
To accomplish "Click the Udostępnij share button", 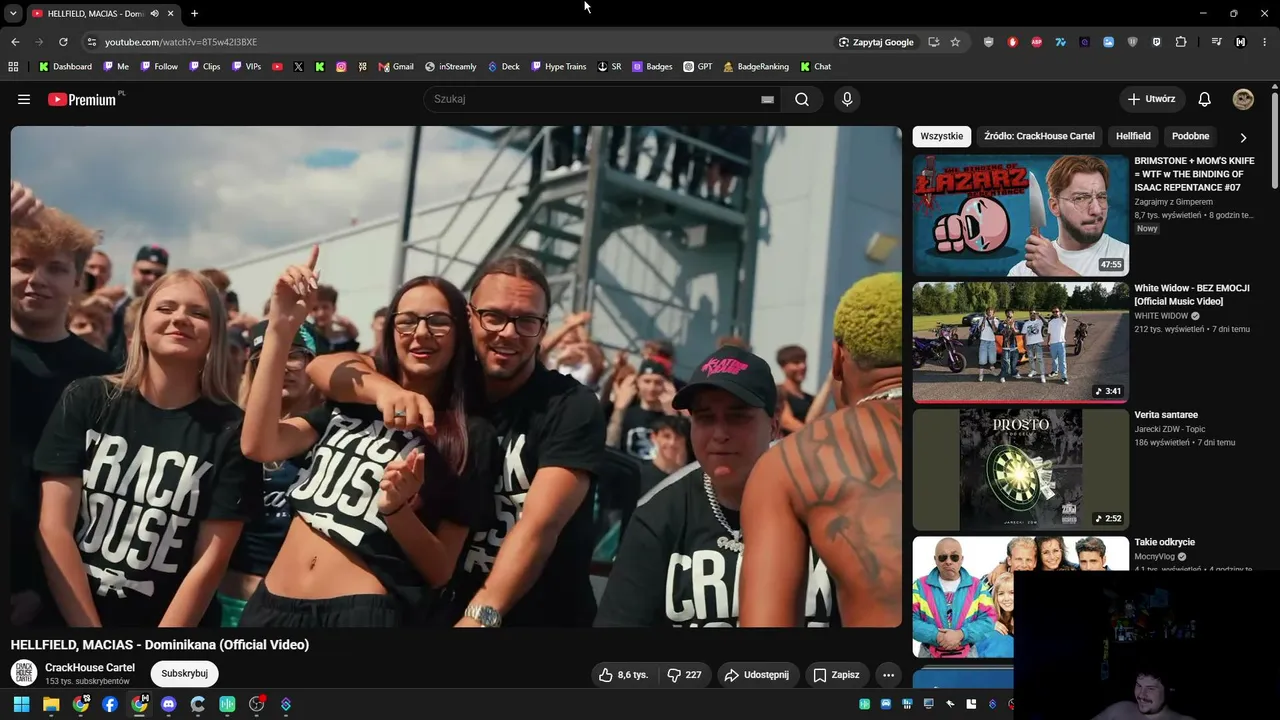I will (x=756, y=675).
